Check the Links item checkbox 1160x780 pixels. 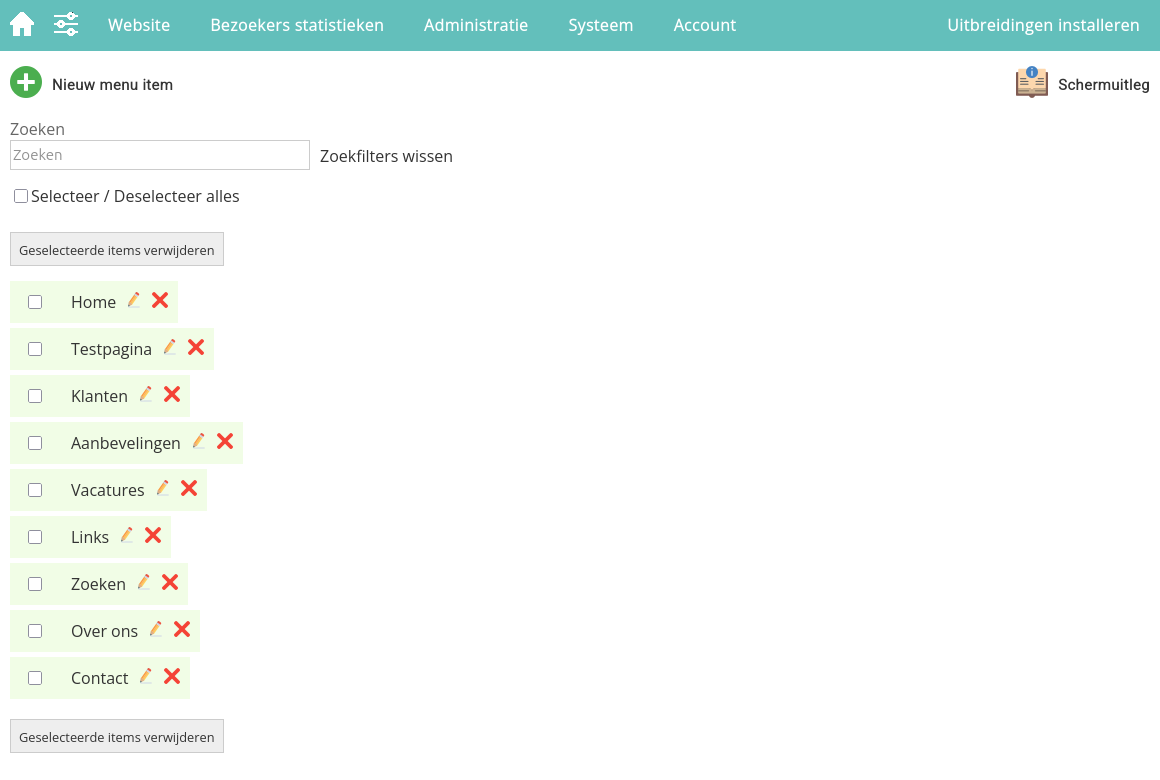pyautogui.click(x=35, y=537)
